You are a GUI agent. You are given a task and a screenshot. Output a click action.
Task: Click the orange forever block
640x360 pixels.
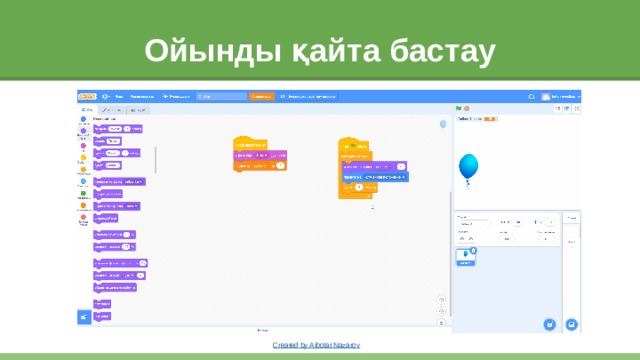[x=355, y=156]
